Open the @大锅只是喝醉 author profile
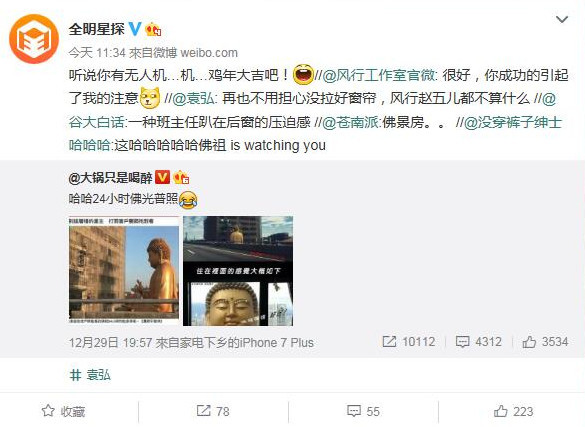Image resolution: width=585 pixels, height=427 pixels. [110, 178]
